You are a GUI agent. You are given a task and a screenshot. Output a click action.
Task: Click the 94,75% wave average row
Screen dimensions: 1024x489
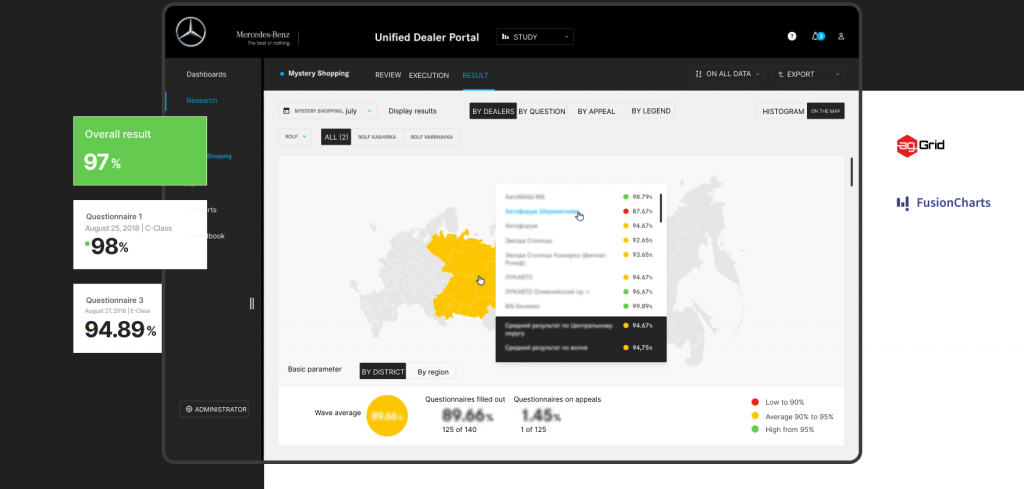(x=581, y=348)
